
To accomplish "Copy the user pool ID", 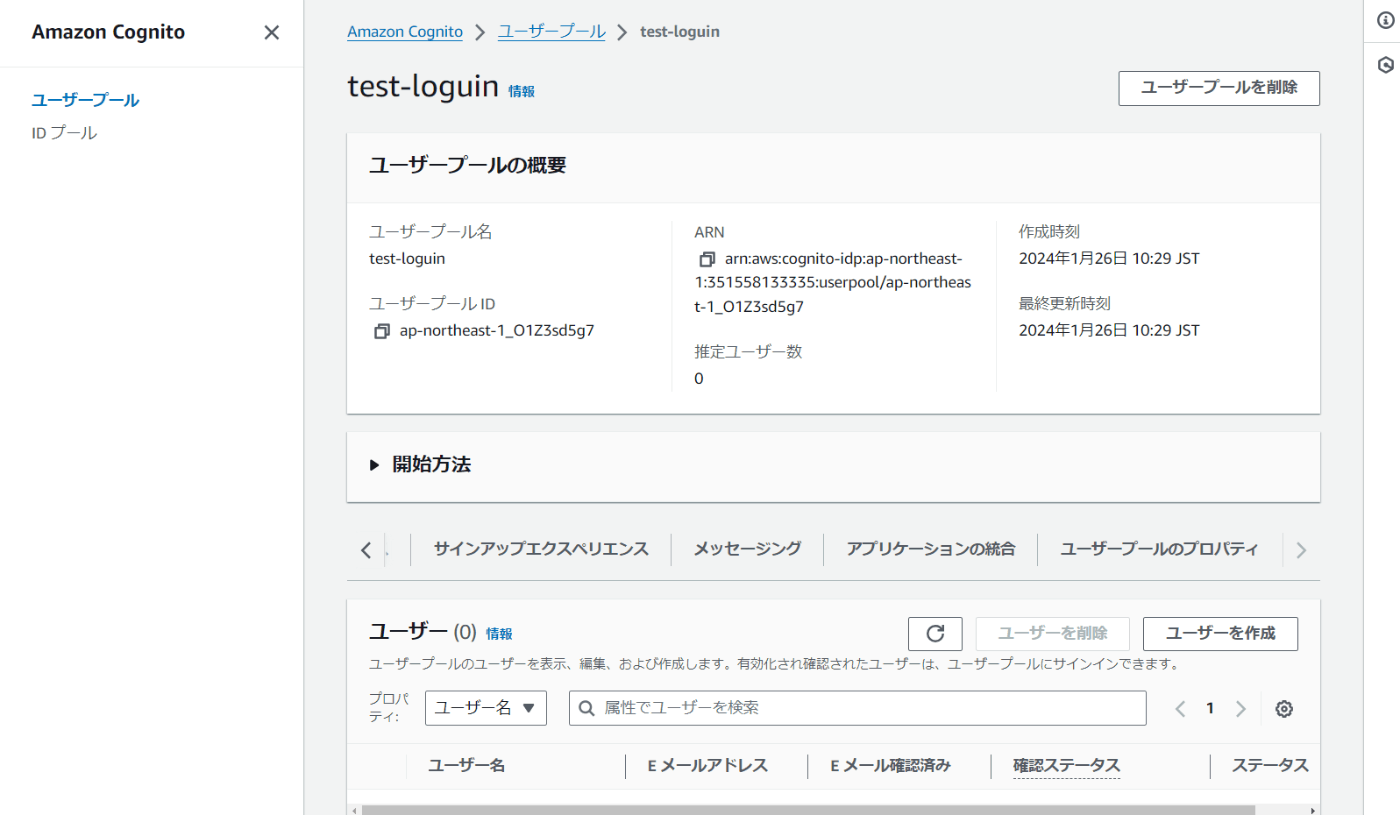I will pyautogui.click(x=381, y=331).
